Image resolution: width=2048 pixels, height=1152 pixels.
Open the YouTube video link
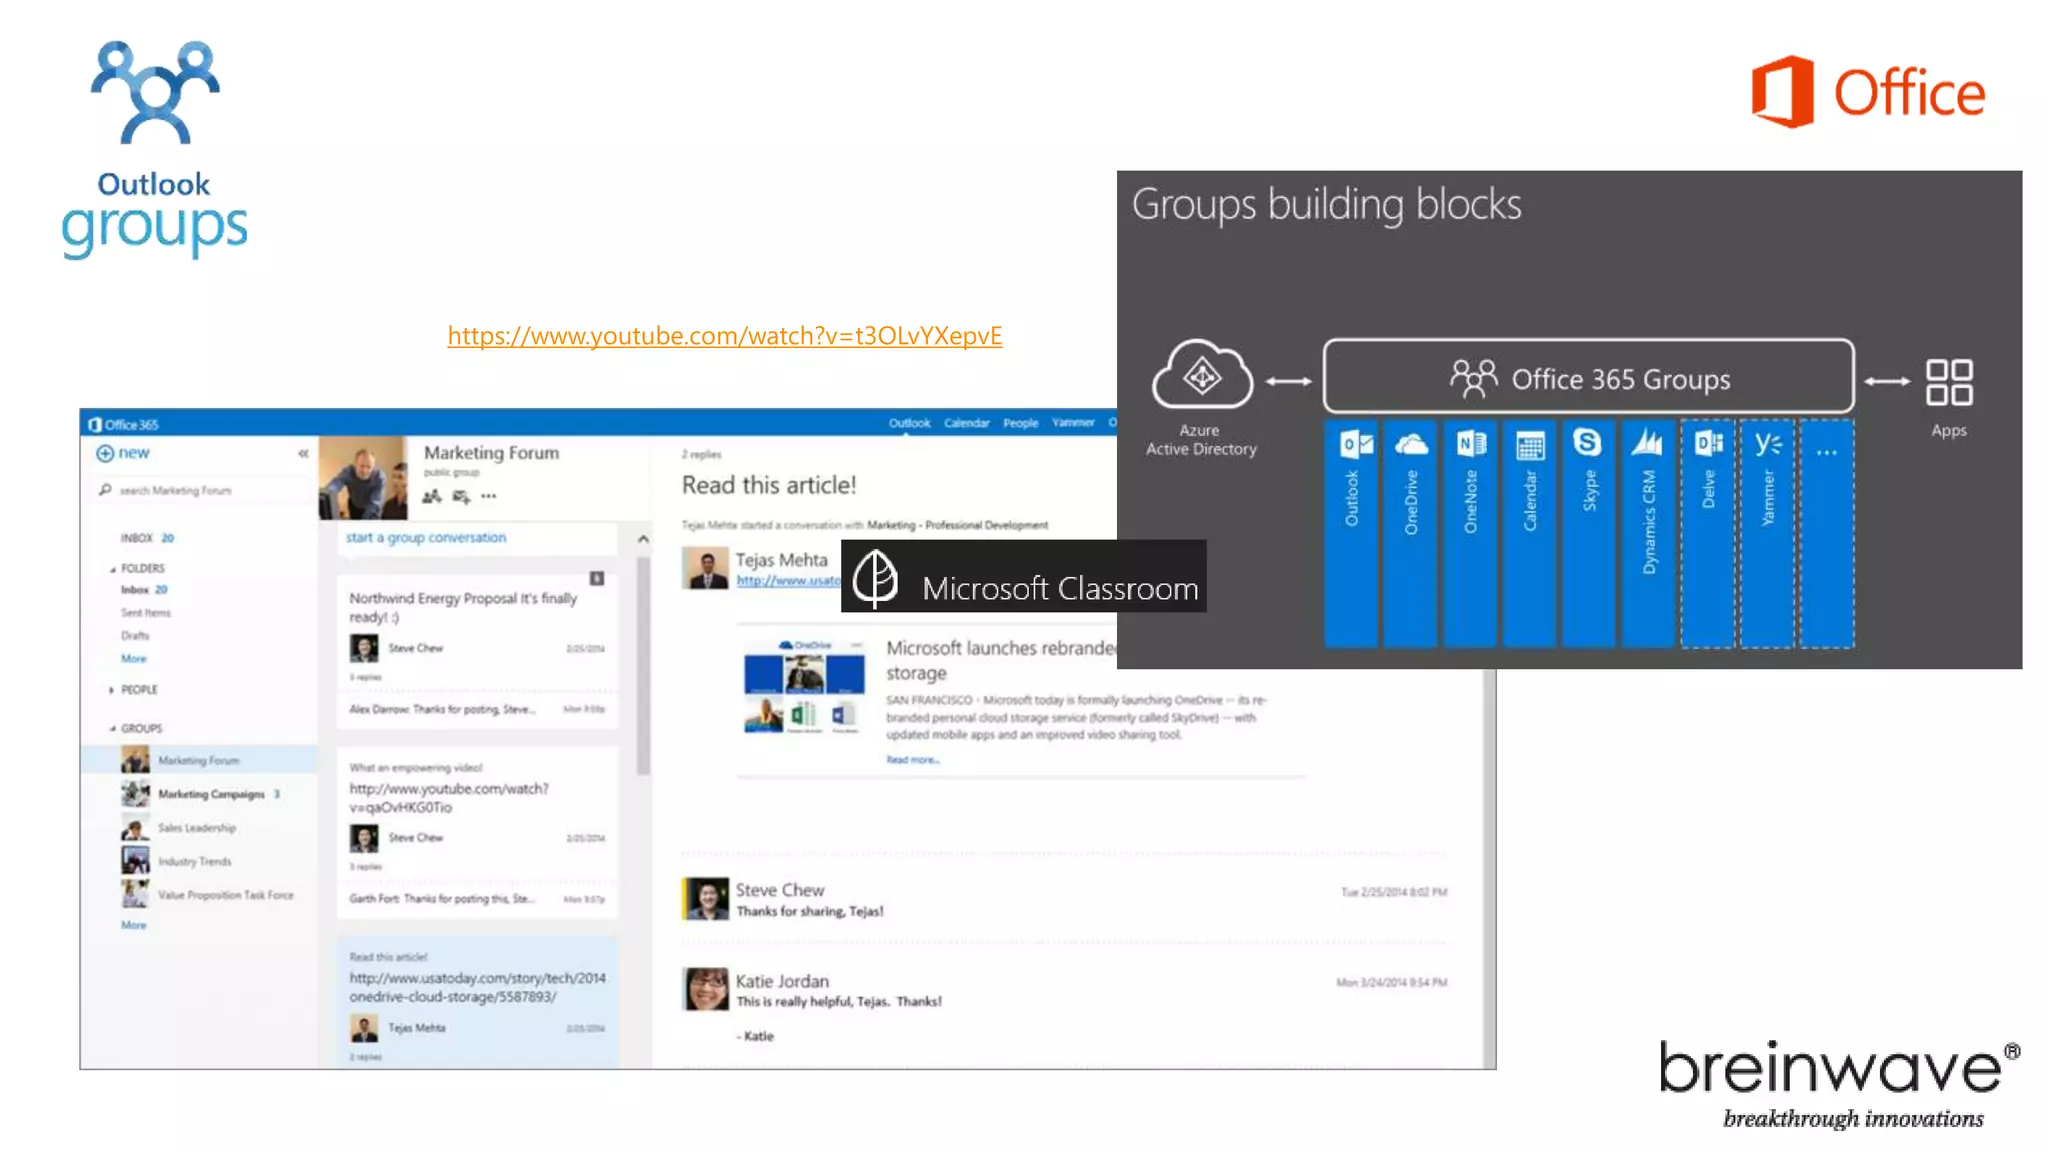pyautogui.click(x=724, y=336)
